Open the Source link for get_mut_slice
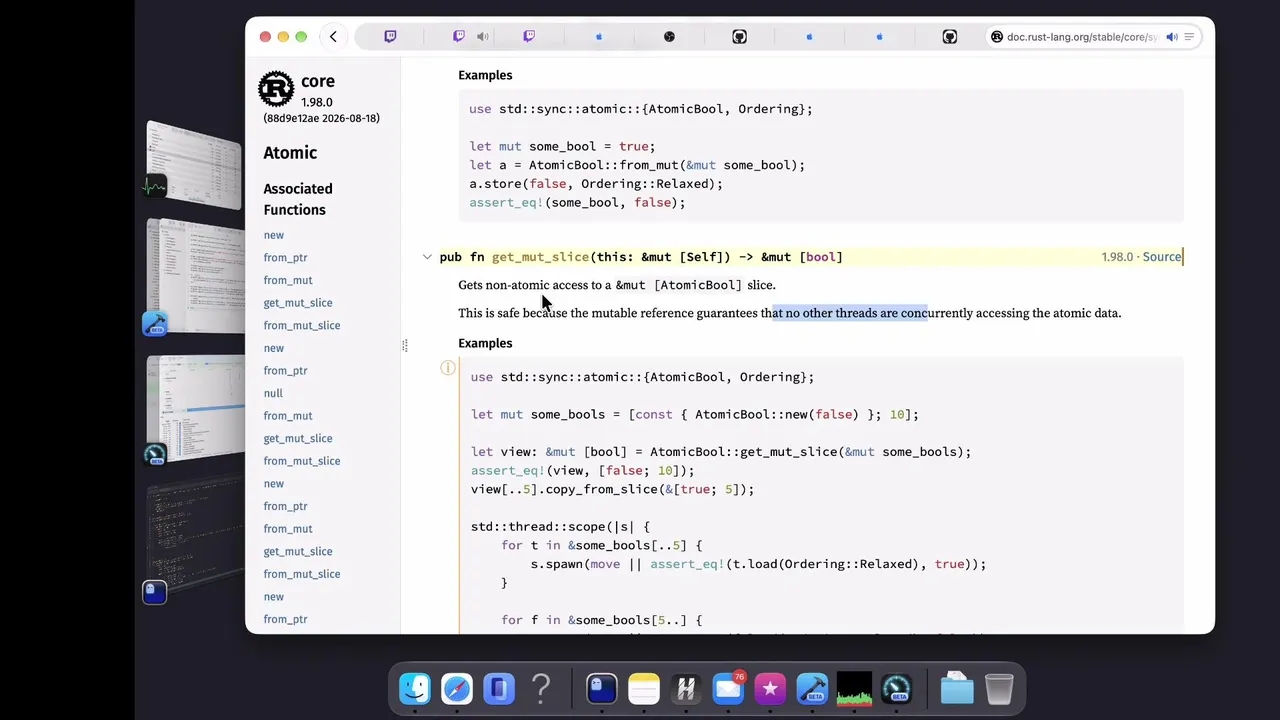 [1162, 257]
